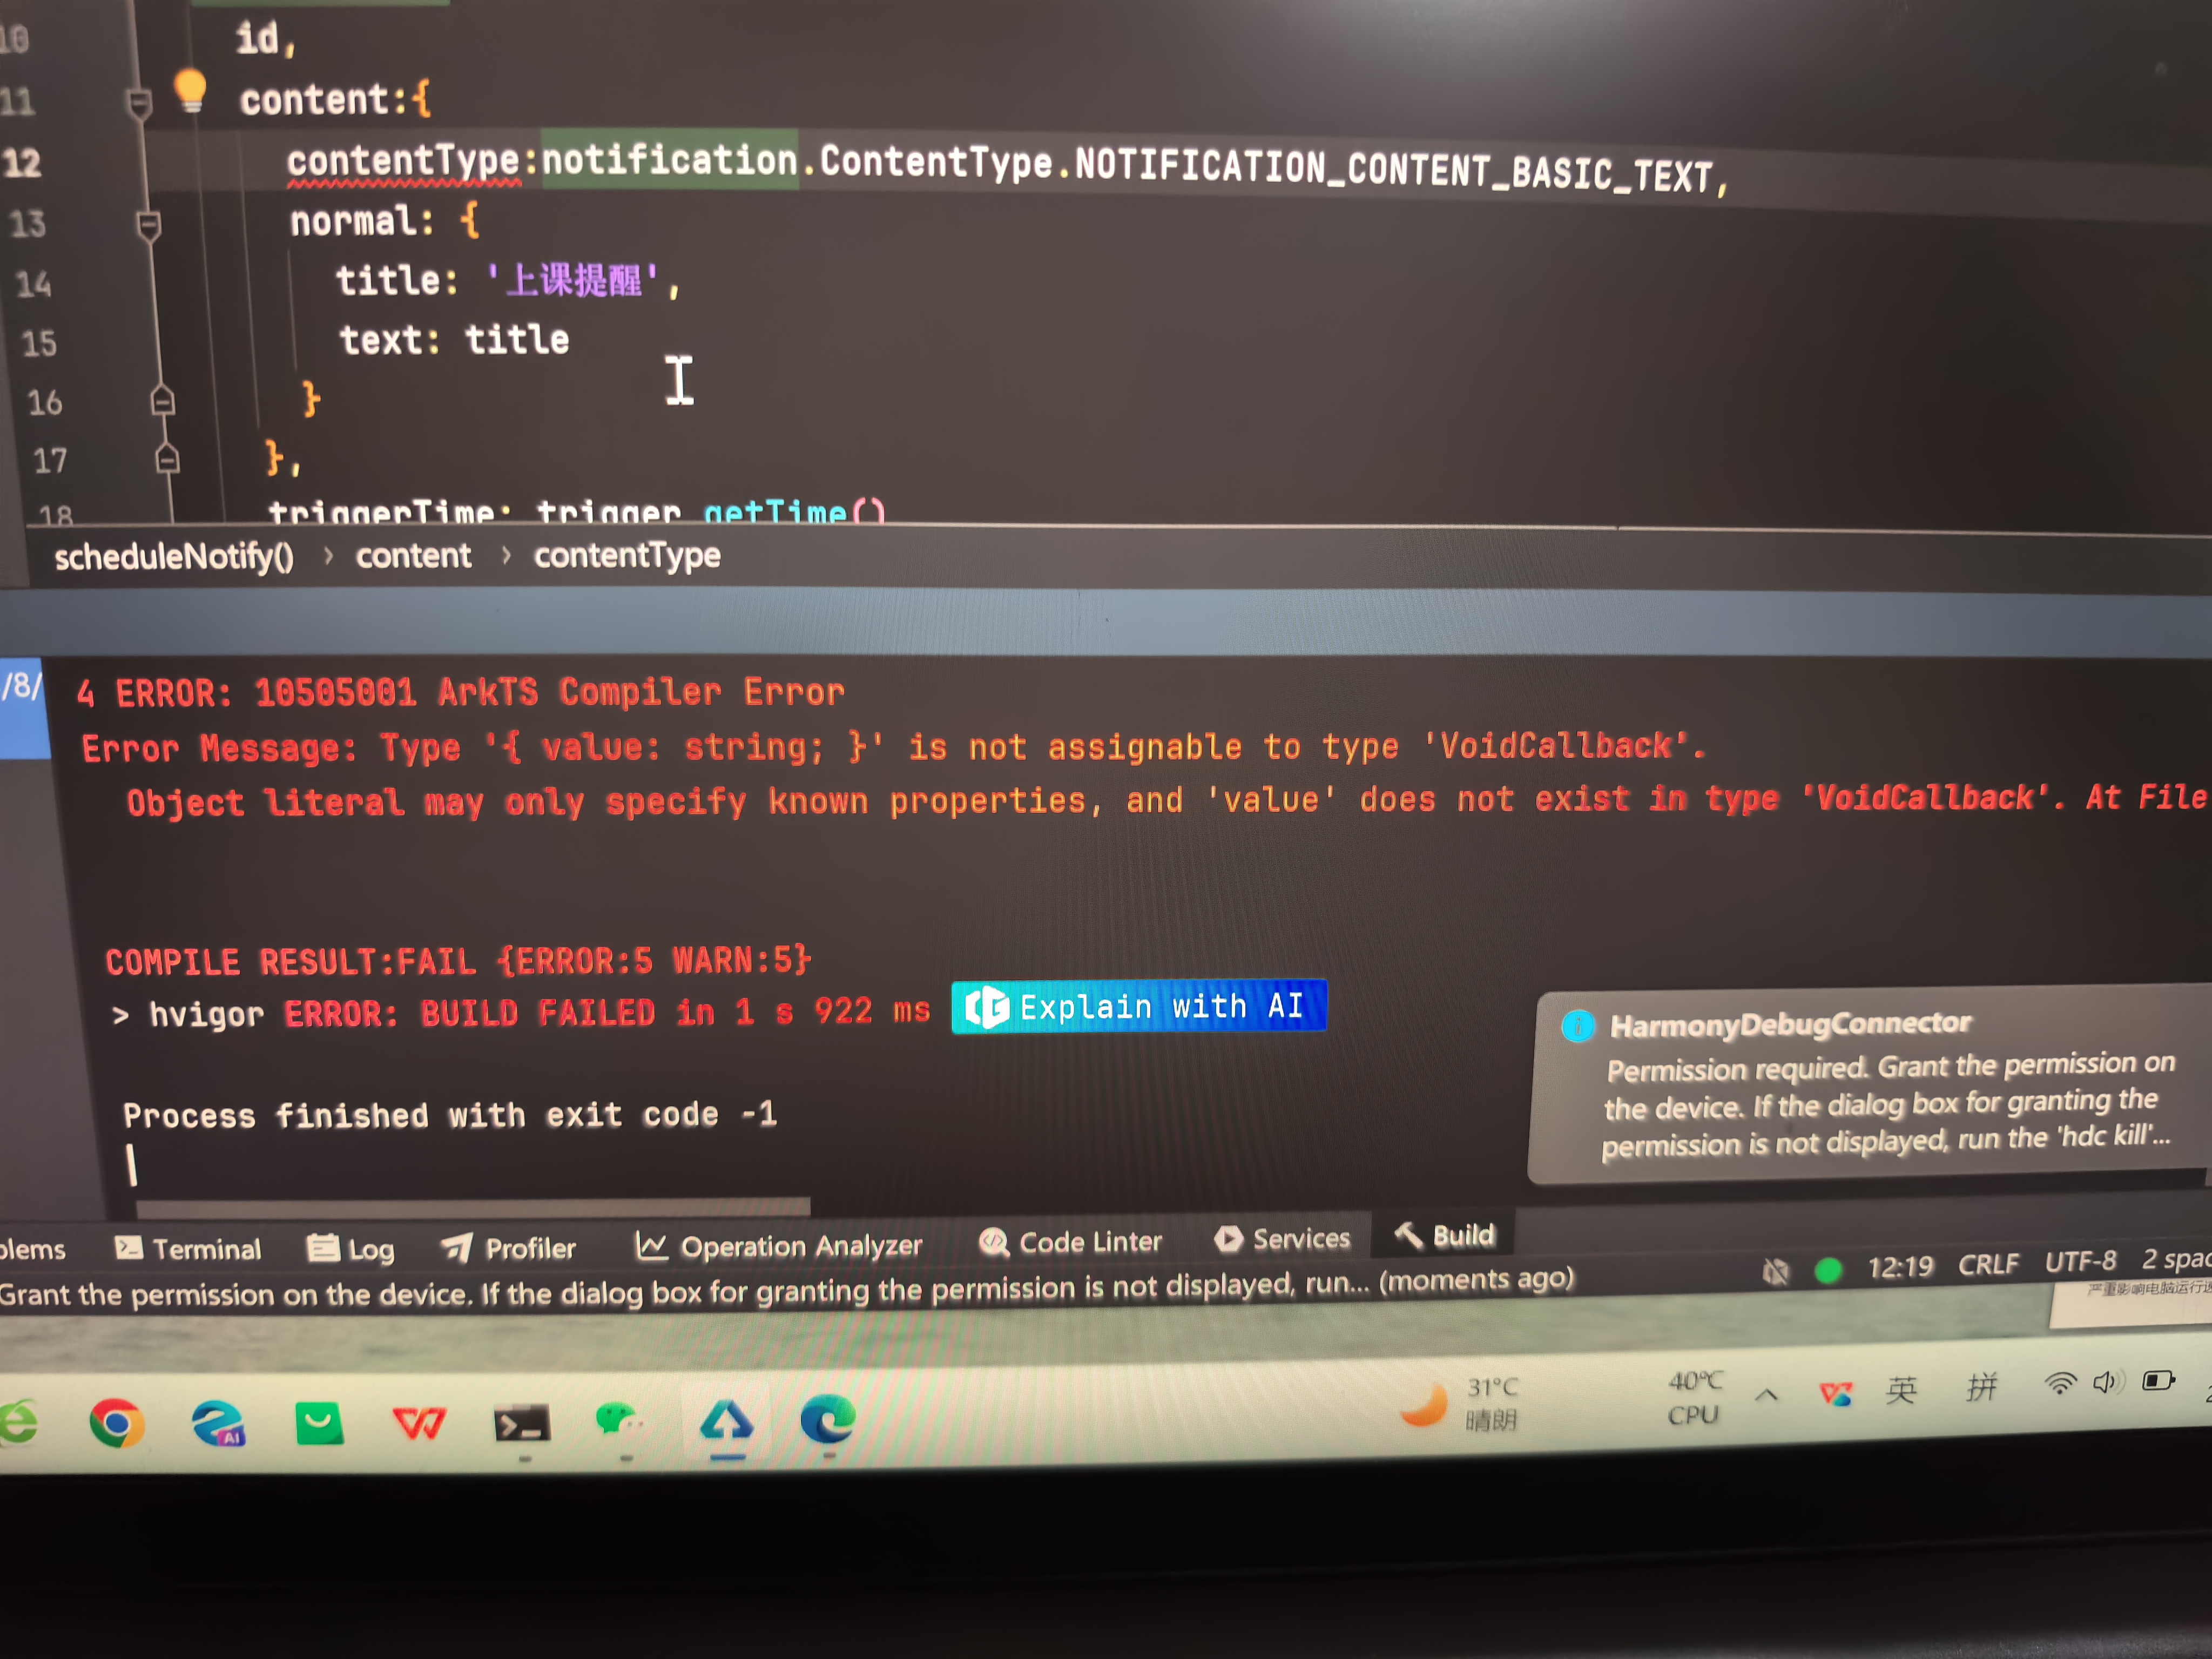Click the Process finished with exit code line
This screenshot has height=1659, width=2212.
(x=449, y=1115)
